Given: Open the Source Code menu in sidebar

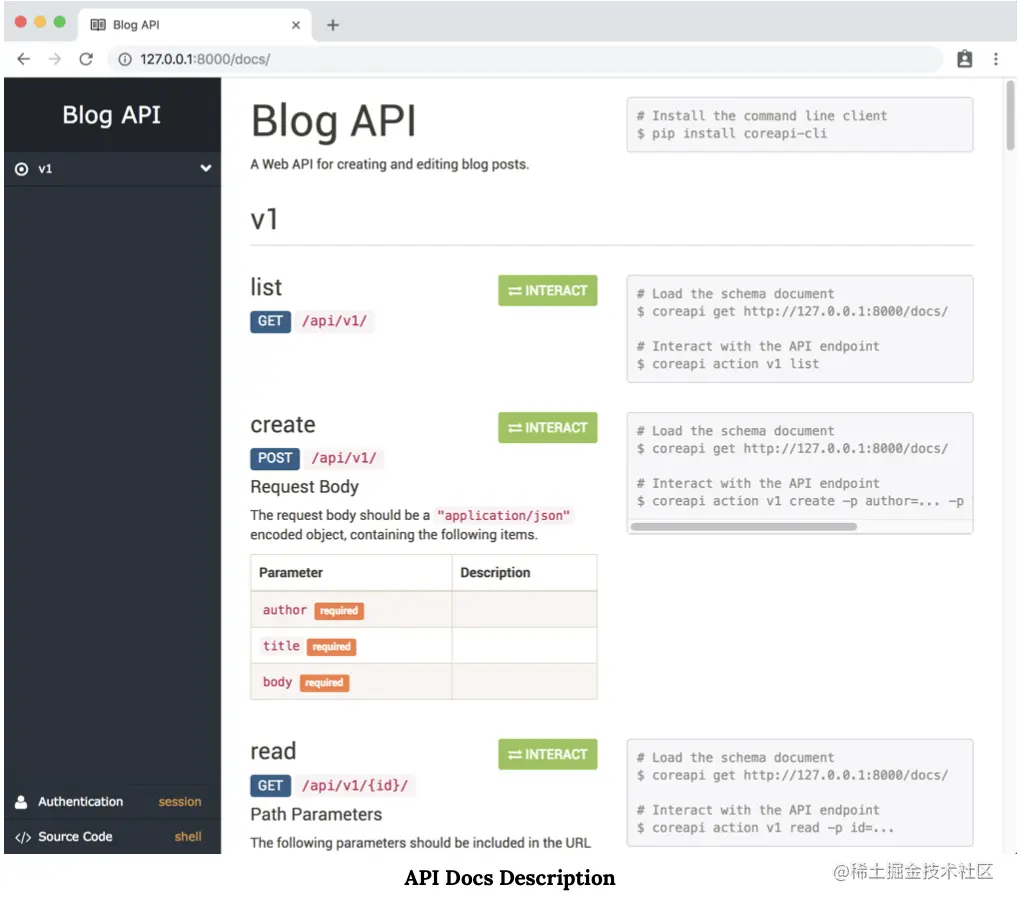Looking at the screenshot, I should click(x=112, y=837).
